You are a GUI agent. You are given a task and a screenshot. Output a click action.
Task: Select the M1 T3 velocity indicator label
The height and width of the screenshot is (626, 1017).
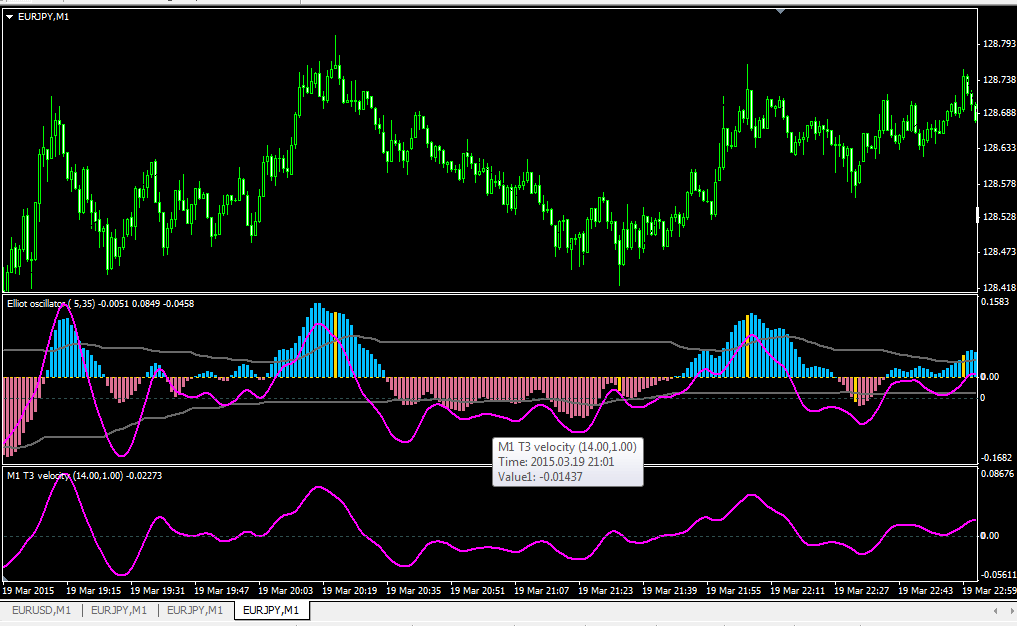tap(84, 476)
